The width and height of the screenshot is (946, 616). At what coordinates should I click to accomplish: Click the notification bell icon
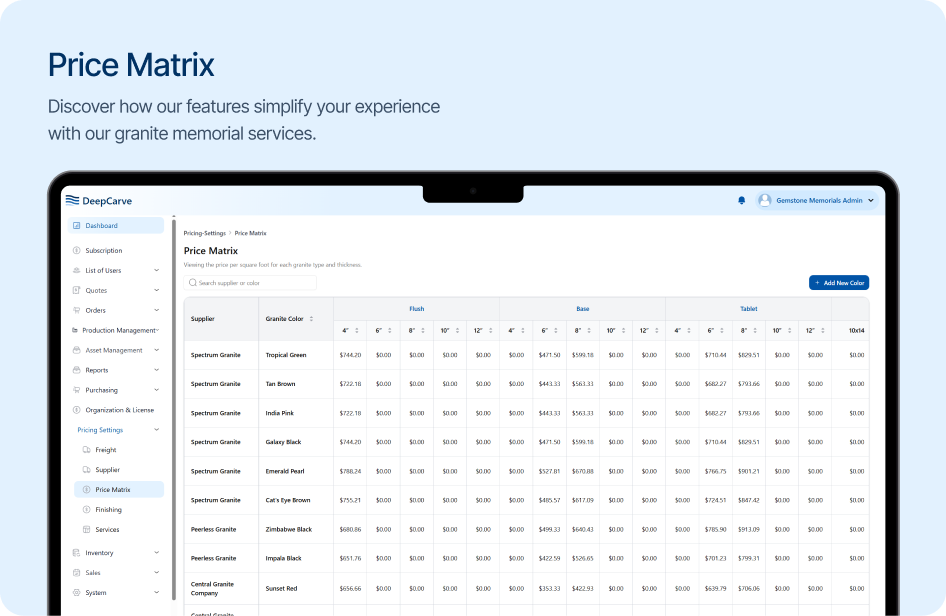[x=741, y=200]
